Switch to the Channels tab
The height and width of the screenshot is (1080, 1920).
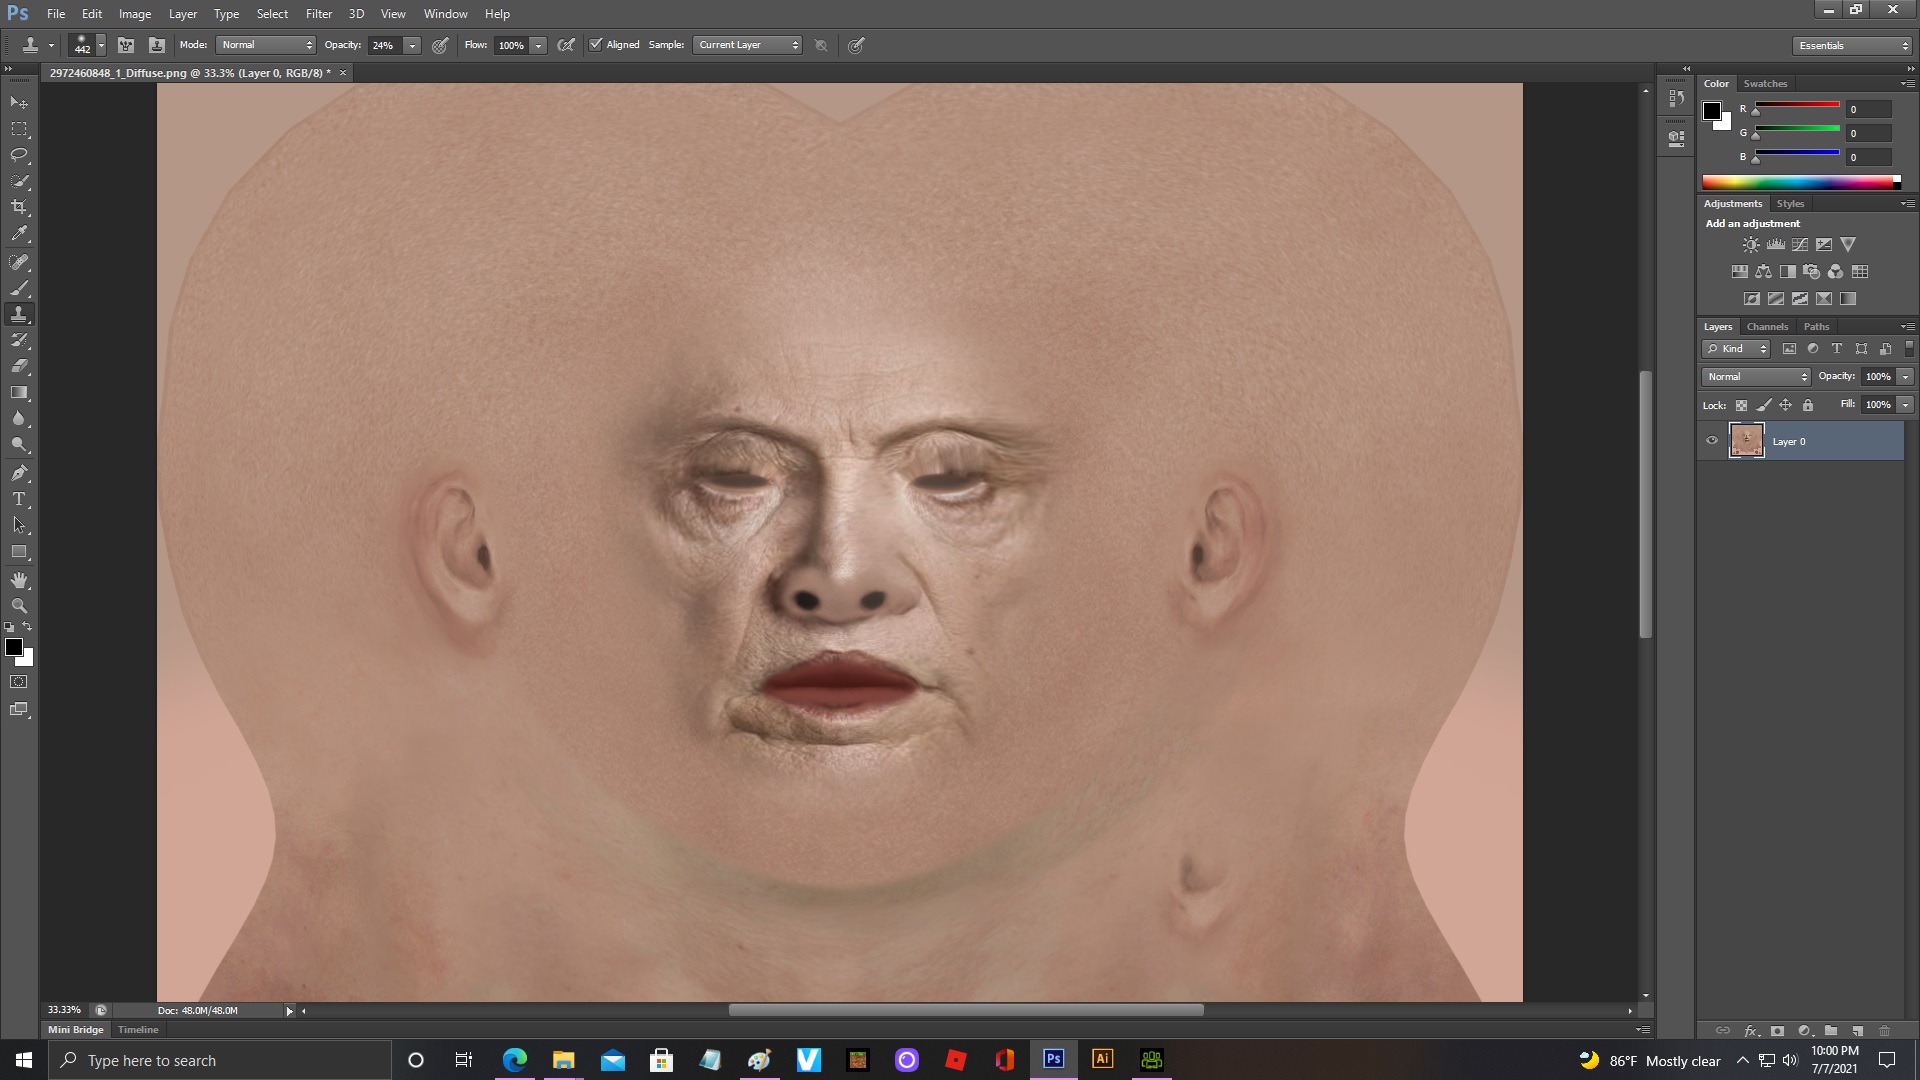point(1767,327)
